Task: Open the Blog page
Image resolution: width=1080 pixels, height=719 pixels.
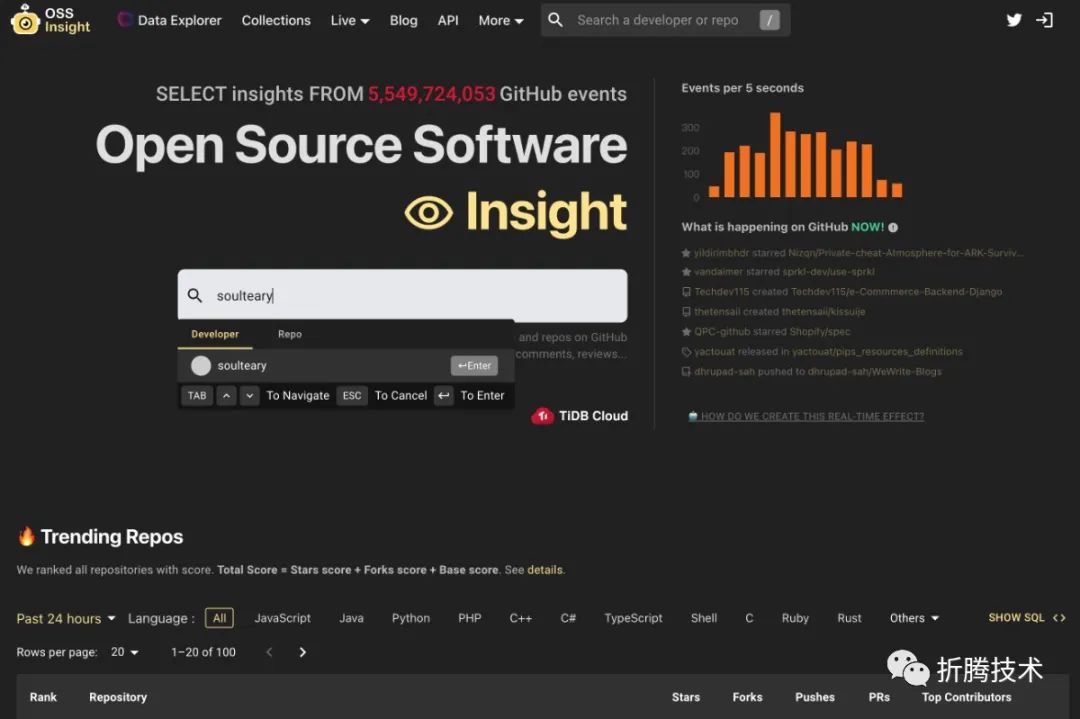Action: pos(403,21)
